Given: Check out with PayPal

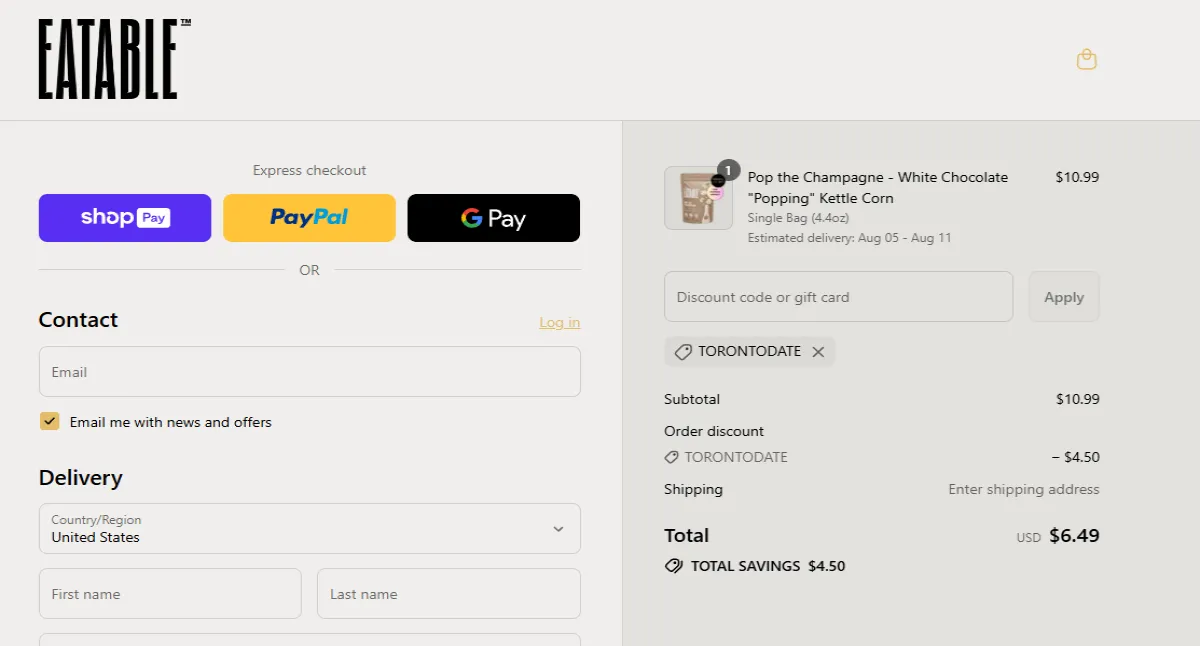Looking at the screenshot, I should (309, 218).
